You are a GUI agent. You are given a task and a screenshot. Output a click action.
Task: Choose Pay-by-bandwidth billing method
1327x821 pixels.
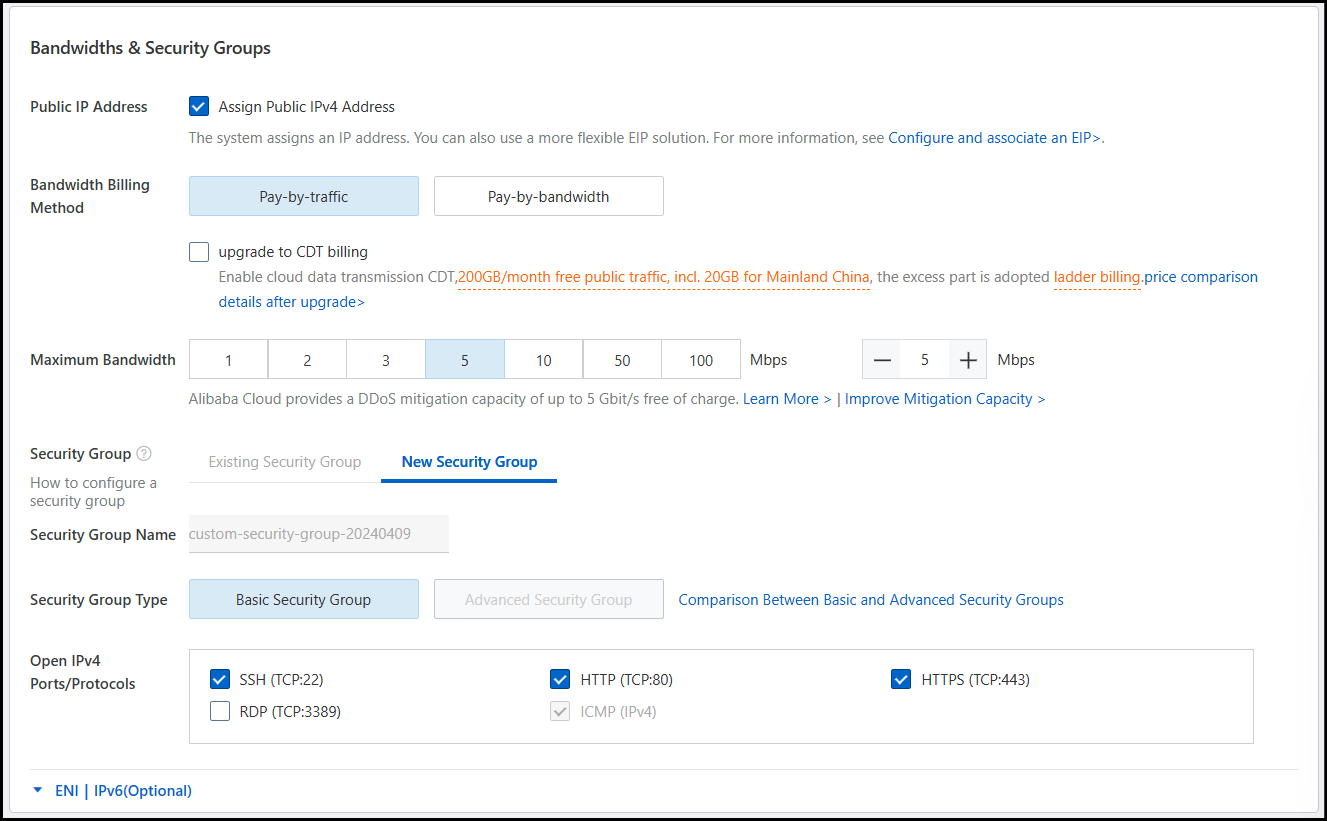click(x=548, y=197)
